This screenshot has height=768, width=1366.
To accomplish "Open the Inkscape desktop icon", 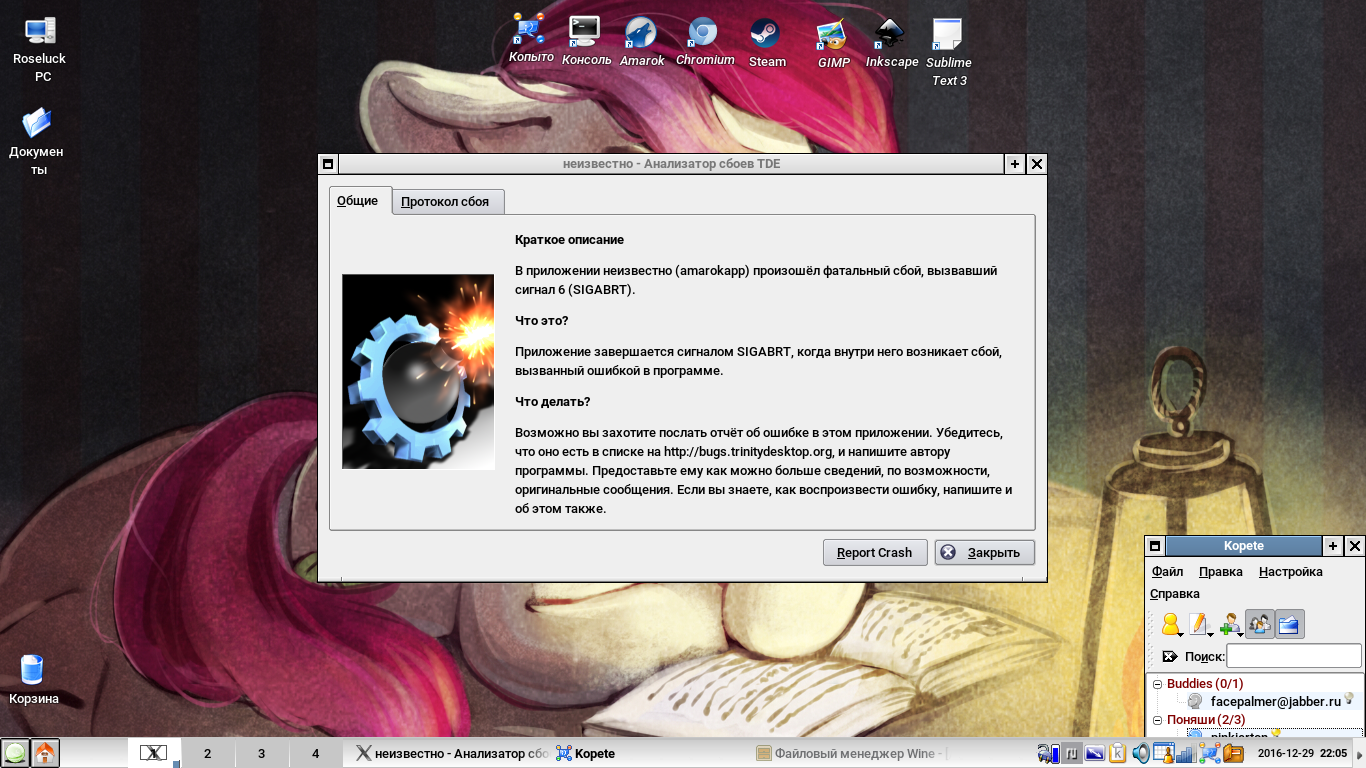I will 891,43.
